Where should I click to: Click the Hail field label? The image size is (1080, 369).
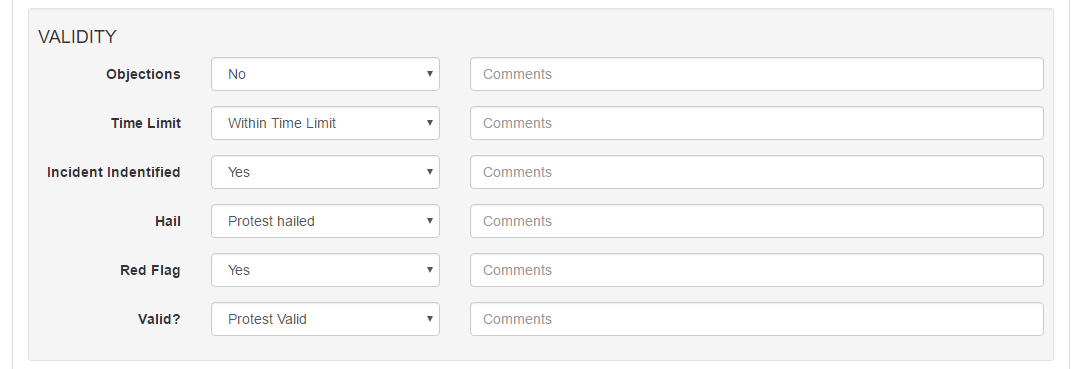click(168, 221)
